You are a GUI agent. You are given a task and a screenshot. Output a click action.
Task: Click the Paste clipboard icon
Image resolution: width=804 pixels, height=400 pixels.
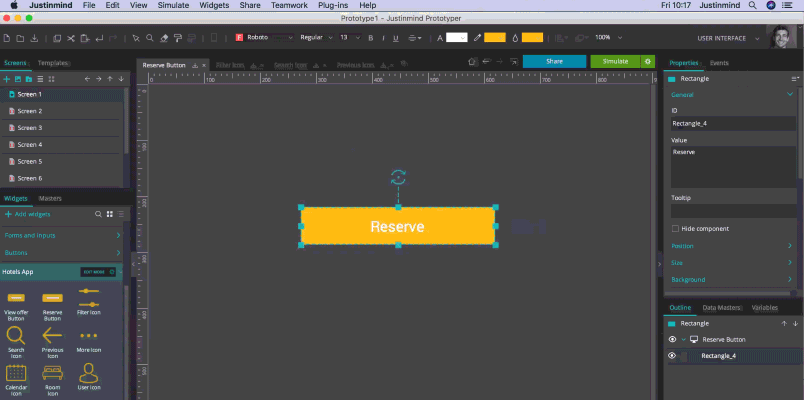pyautogui.click(x=85, y=38)
